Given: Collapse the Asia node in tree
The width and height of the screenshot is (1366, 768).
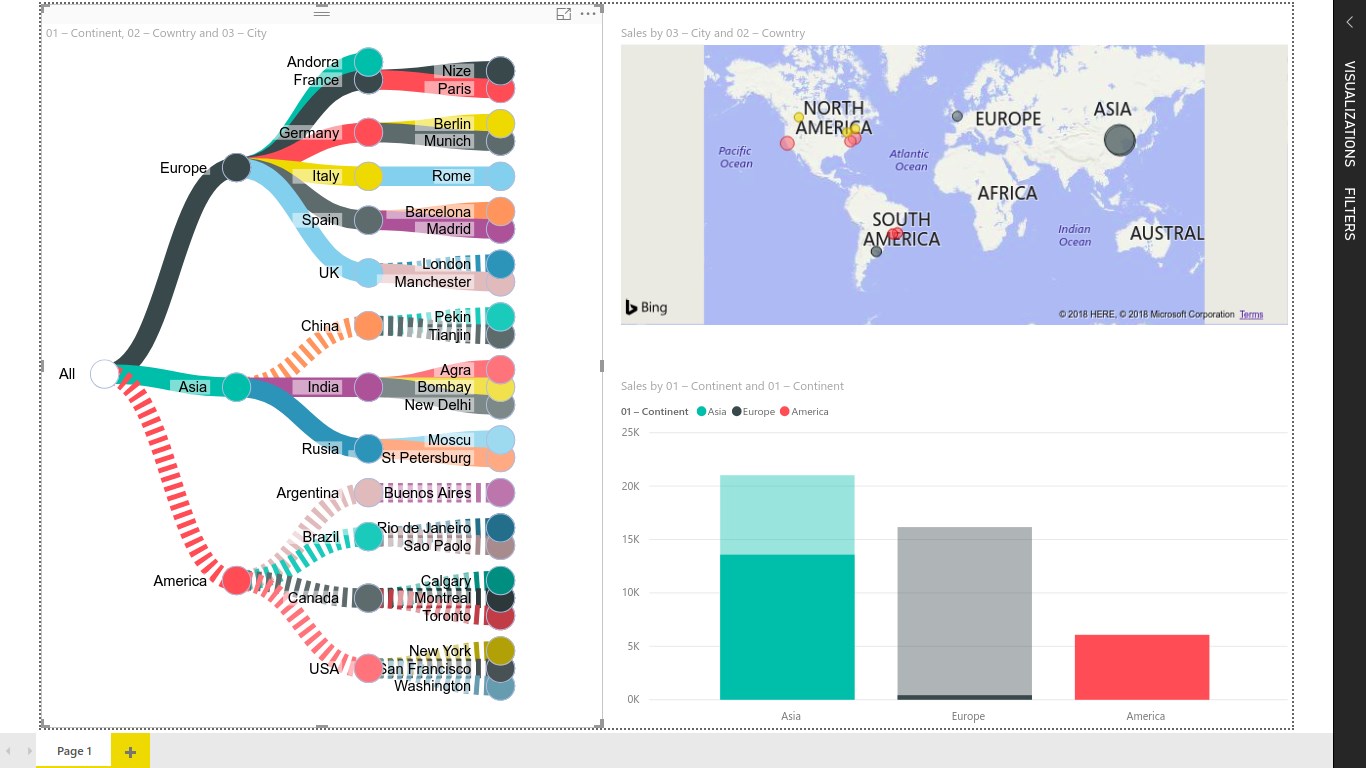Looking at the screenshot, I should coord(236,387).
